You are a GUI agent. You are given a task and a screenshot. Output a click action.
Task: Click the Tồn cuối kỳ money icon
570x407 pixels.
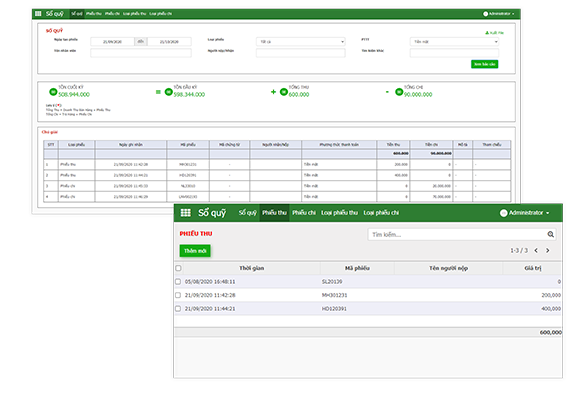(53, 92)
